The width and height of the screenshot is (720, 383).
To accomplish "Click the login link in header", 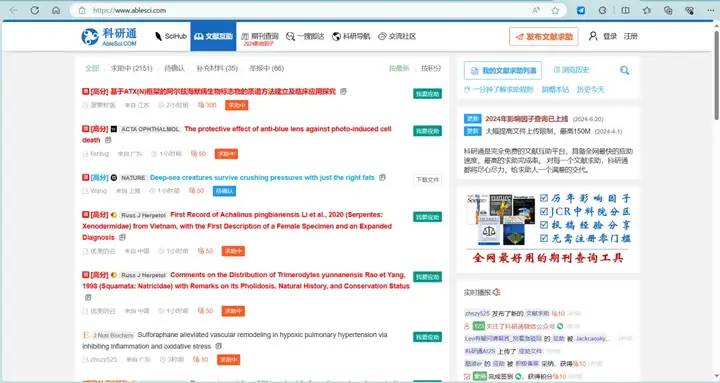I will (x=610, y=36).
